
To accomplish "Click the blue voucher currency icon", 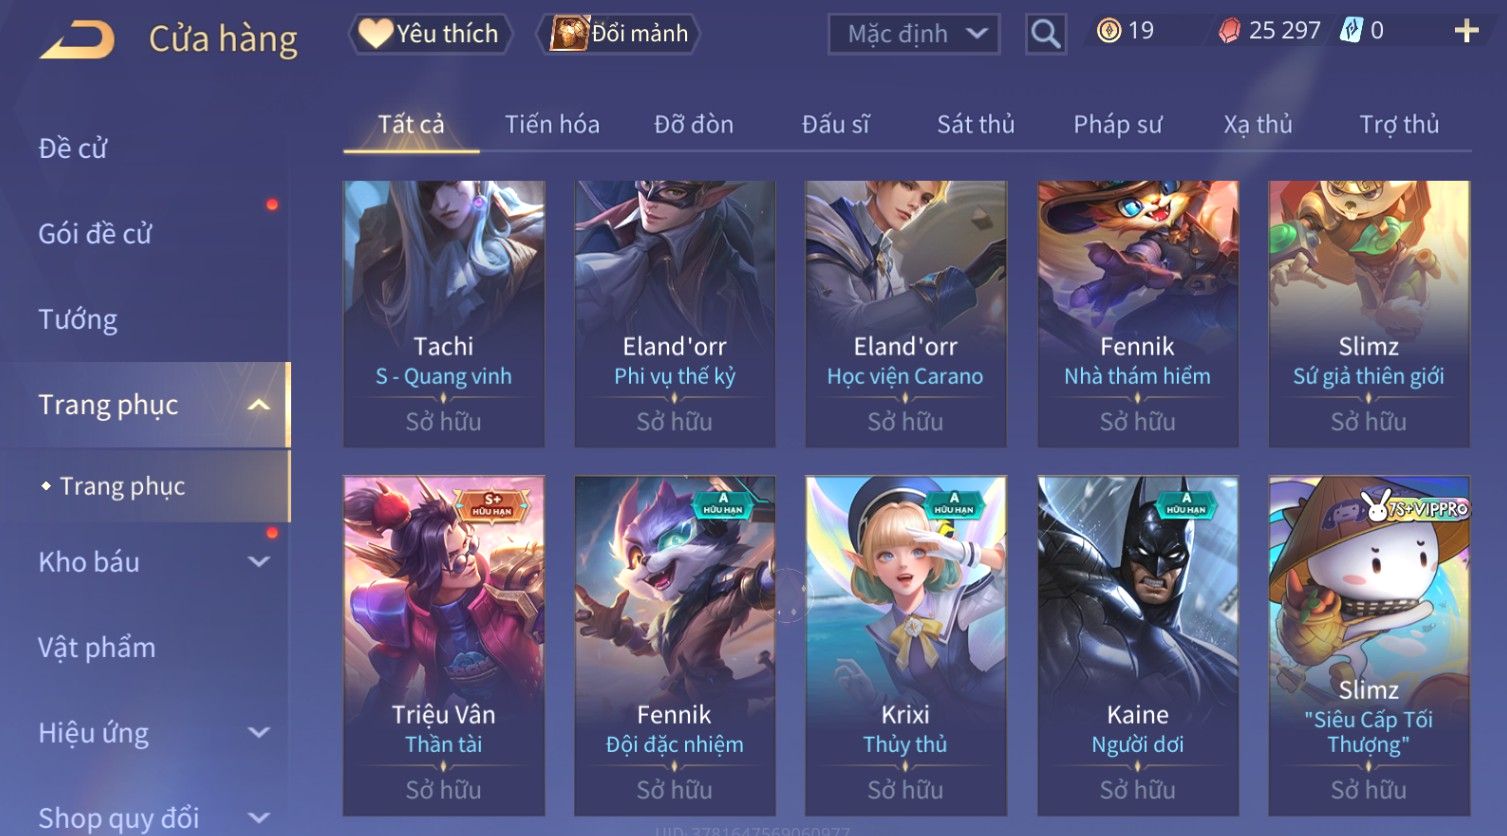I will 1351,31.
